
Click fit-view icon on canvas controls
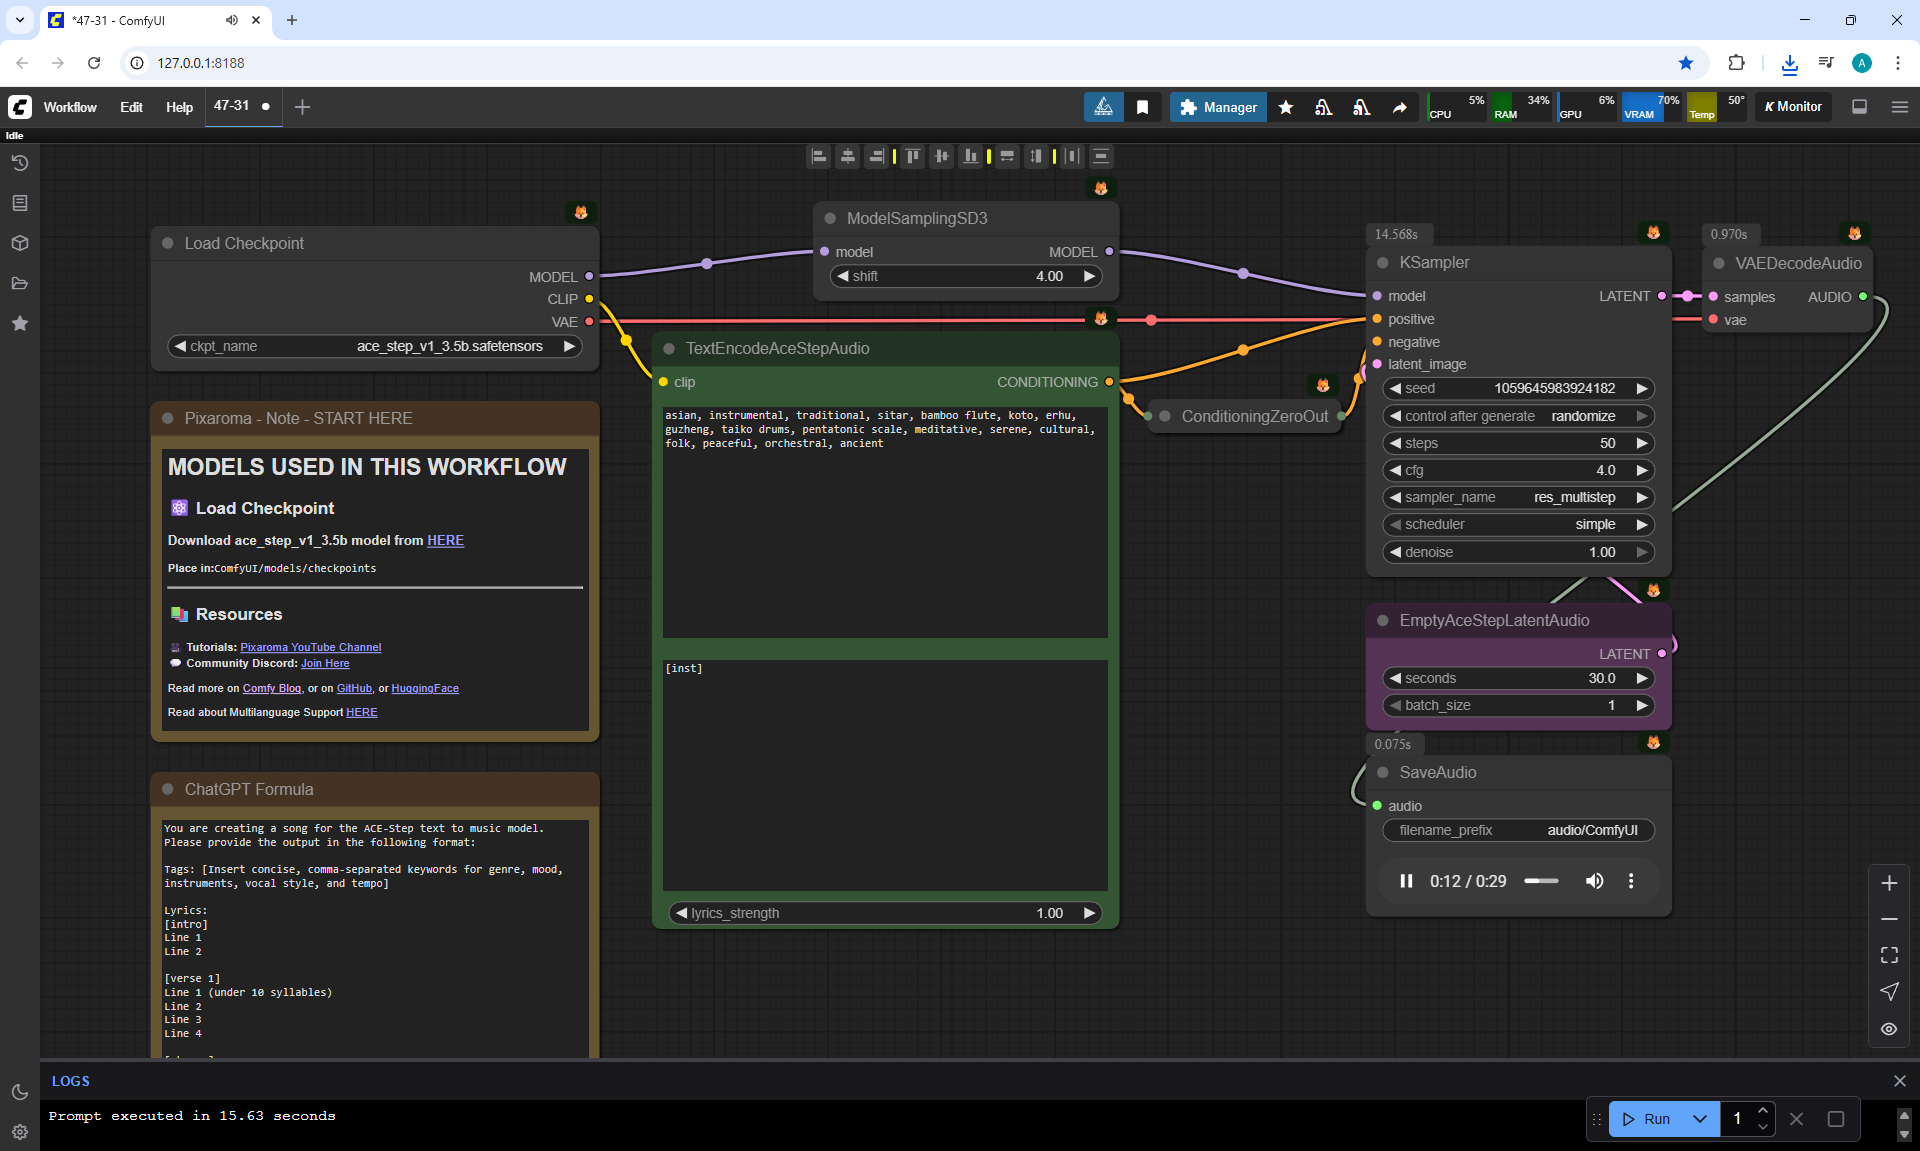pyautogui.click(x=1889, y=956)
